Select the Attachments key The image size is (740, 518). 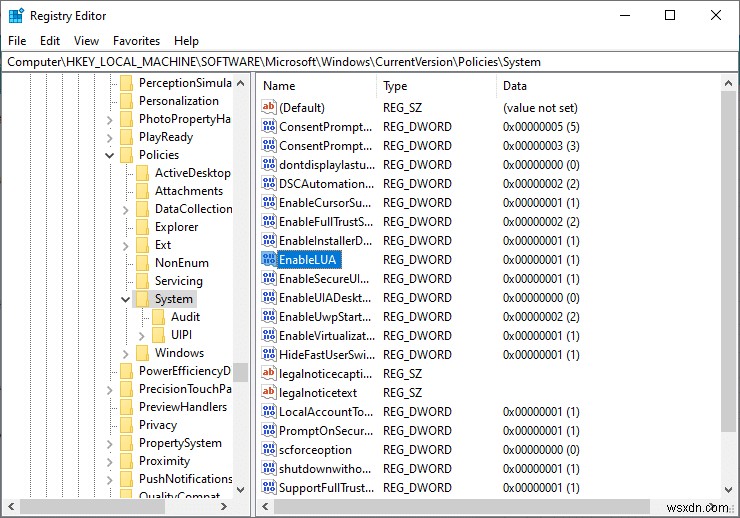click(189, 191)
